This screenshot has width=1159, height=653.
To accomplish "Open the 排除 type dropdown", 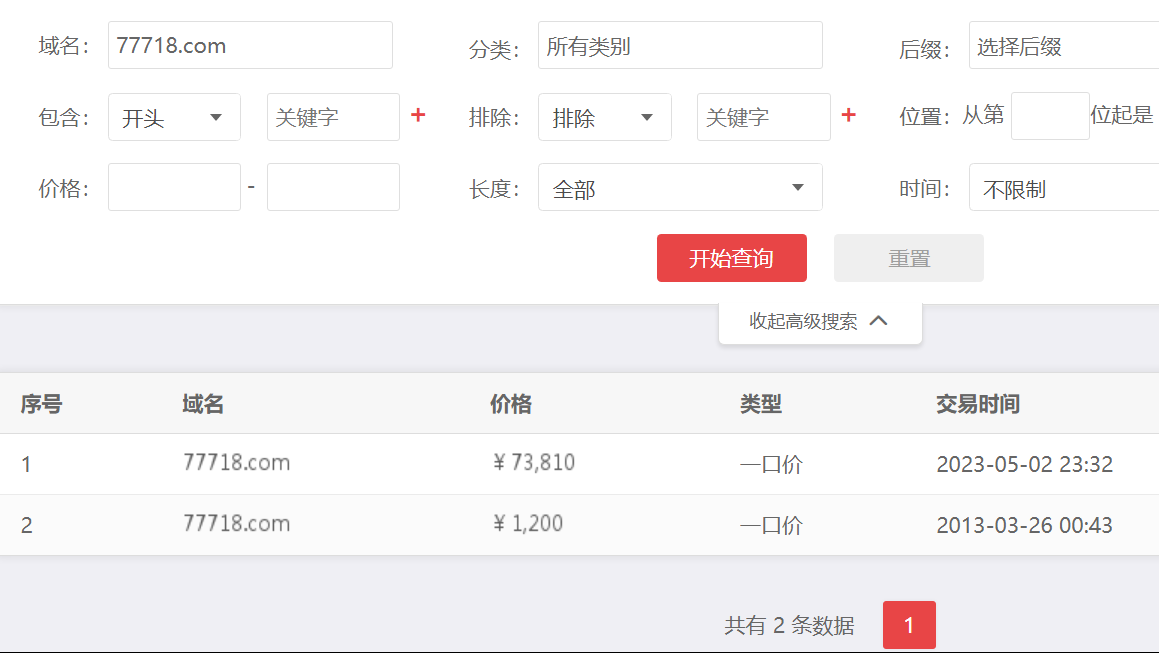I will (x=604, y=117).
